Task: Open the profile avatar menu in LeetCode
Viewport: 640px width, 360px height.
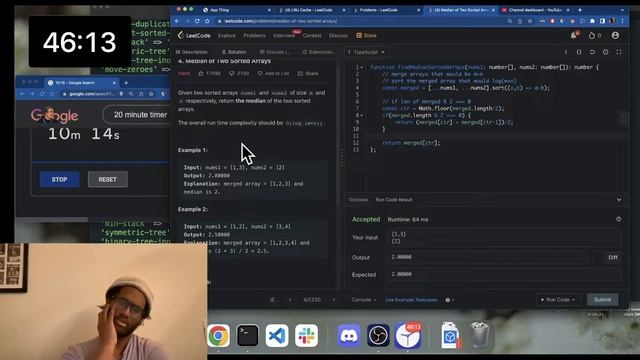Action: pos(615,36)
